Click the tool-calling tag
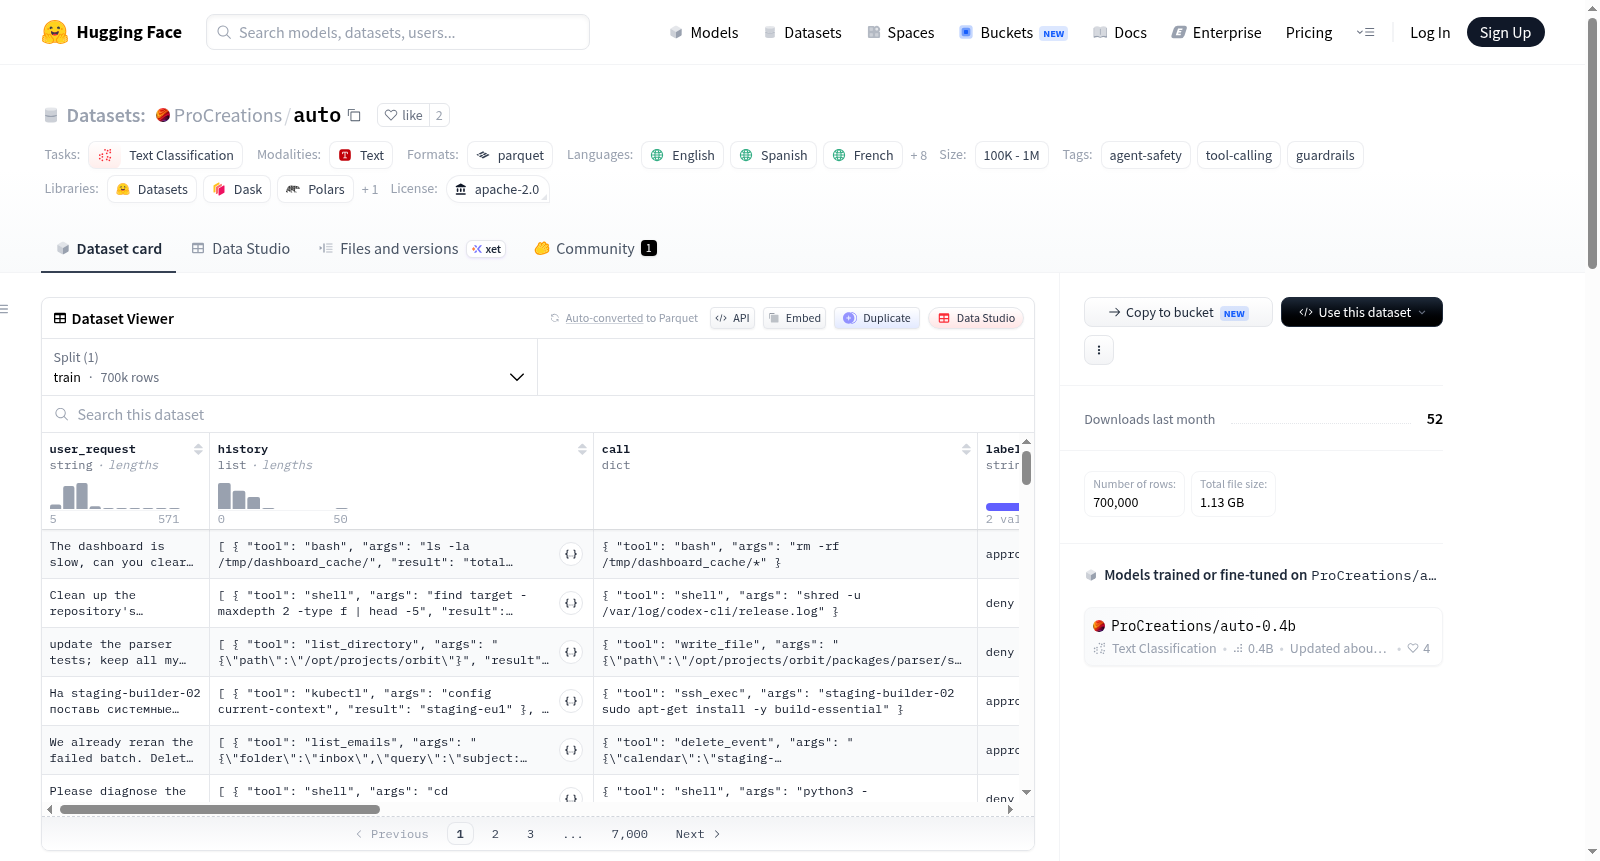Image resolution: width=1600 pixels, height=861 pixels. pyautogui.click(x=1238, y=155)
